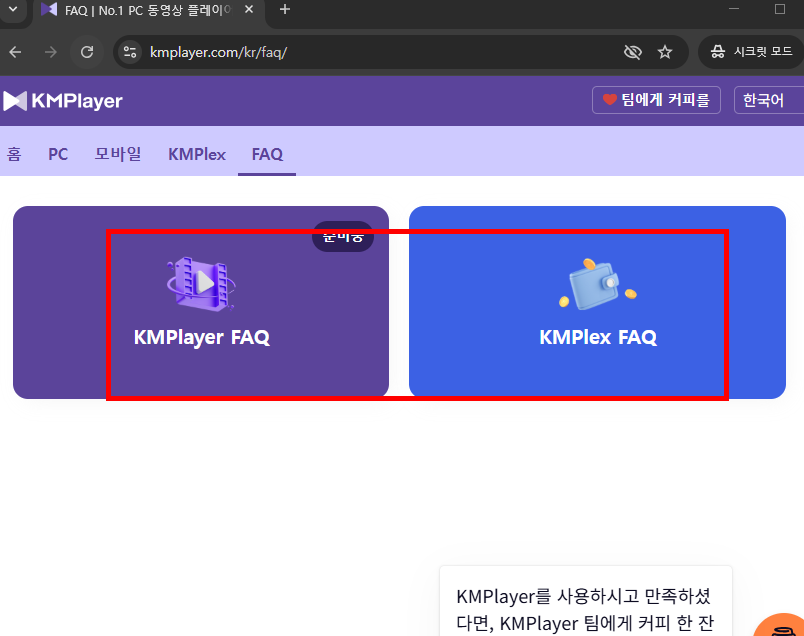
Task: Select the FAQ browser tab
Action: (x=149, y=10)
